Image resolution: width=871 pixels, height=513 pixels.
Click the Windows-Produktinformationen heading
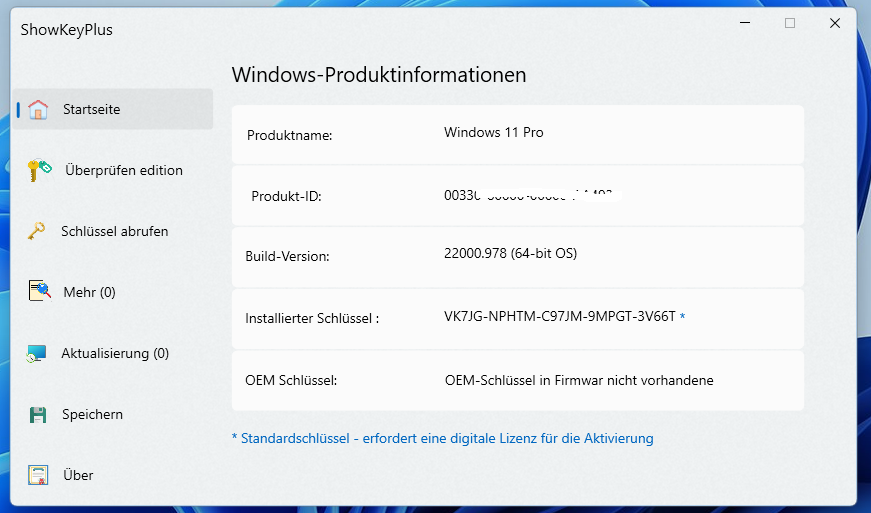pyautogui.click(x=379, y=75)
